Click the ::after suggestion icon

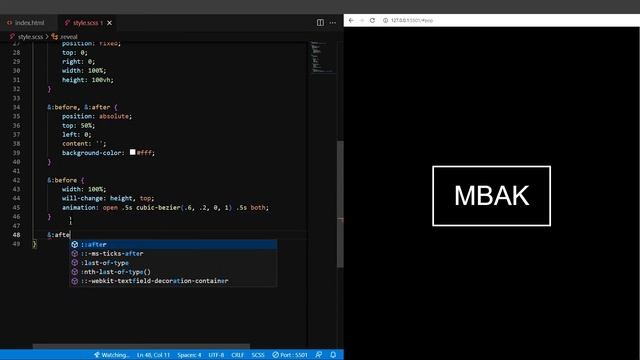pos(75,244)
